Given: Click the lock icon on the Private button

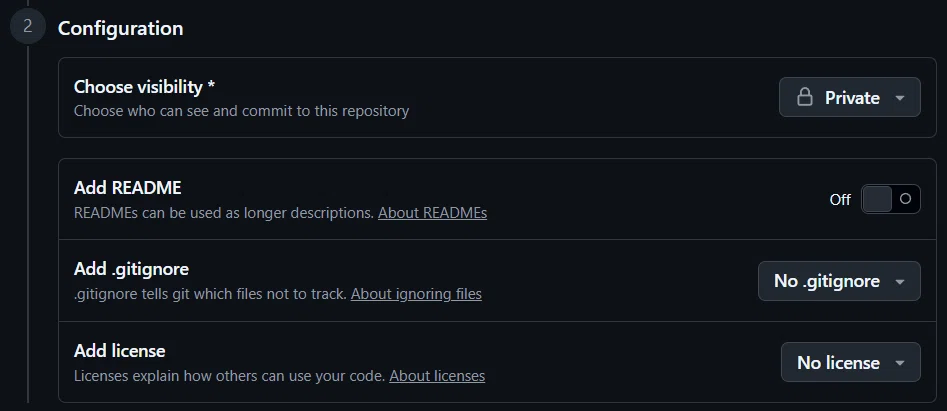Looking at the screenshot, I should 804,97.
